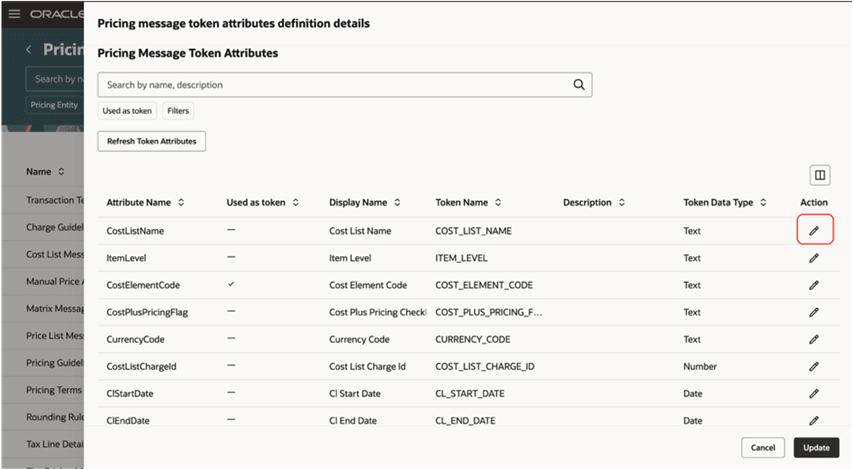Open the hamburger navigation menu
Screen dimensions: 854x470
tap(14, 14)
